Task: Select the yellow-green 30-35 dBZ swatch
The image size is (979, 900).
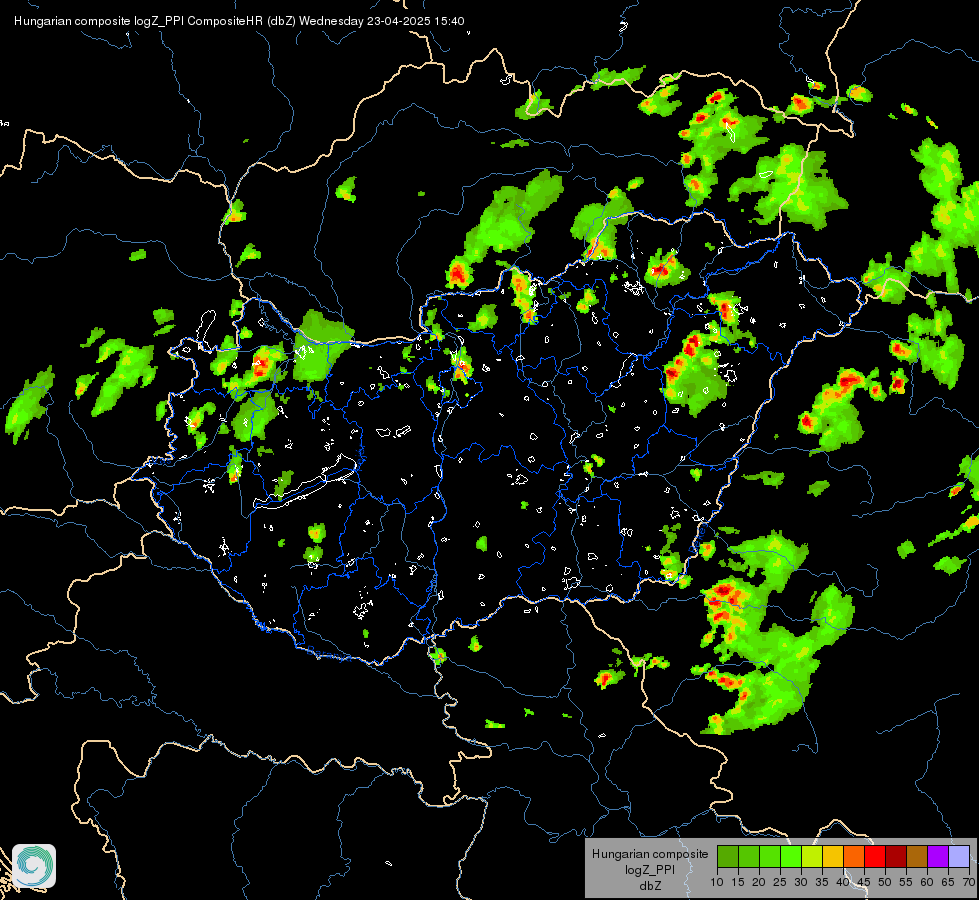Action: pos(812,856)
